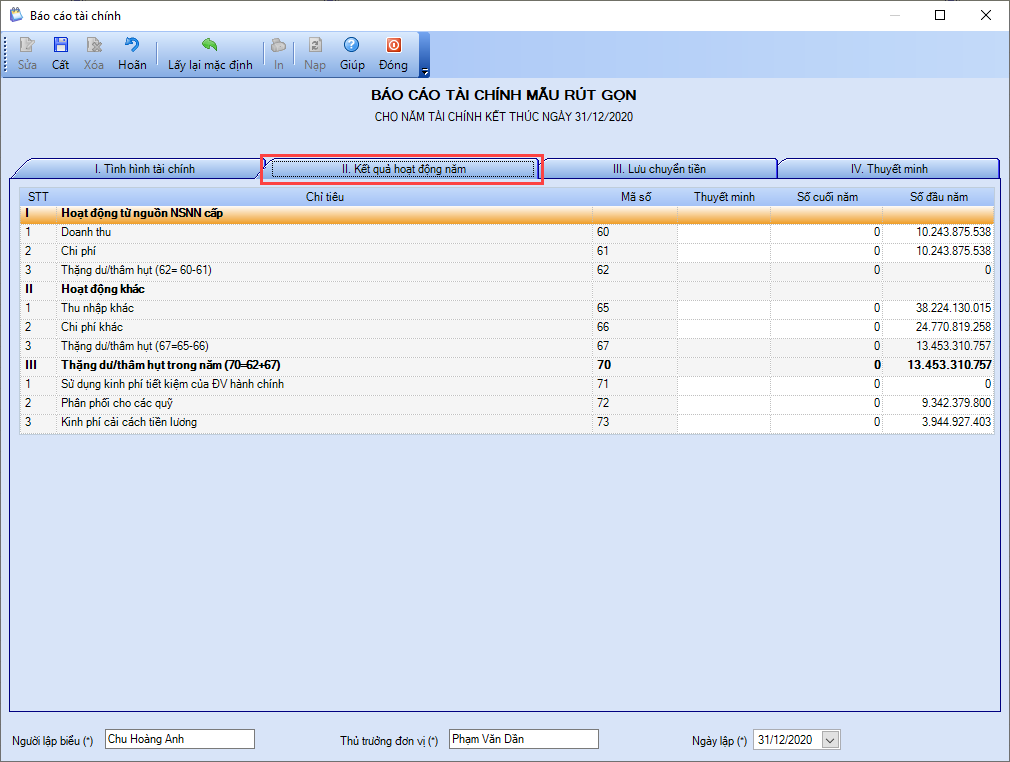This screenshot has height=762, width=1010.
Task: Open III. Lưu chuyển tiền tab
Action: [659, 169]
